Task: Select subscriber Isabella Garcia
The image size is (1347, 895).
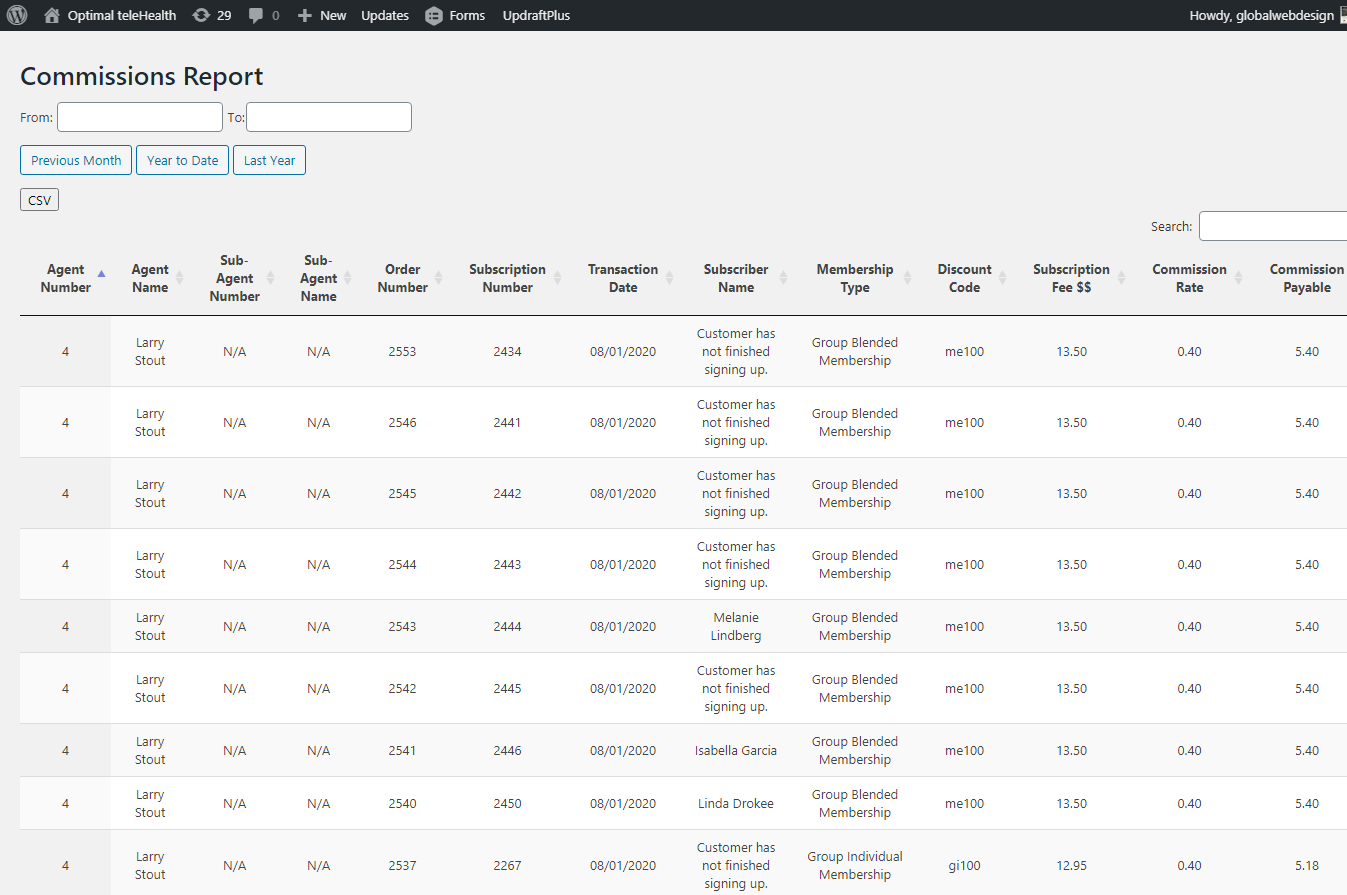Action: (736, 751)
